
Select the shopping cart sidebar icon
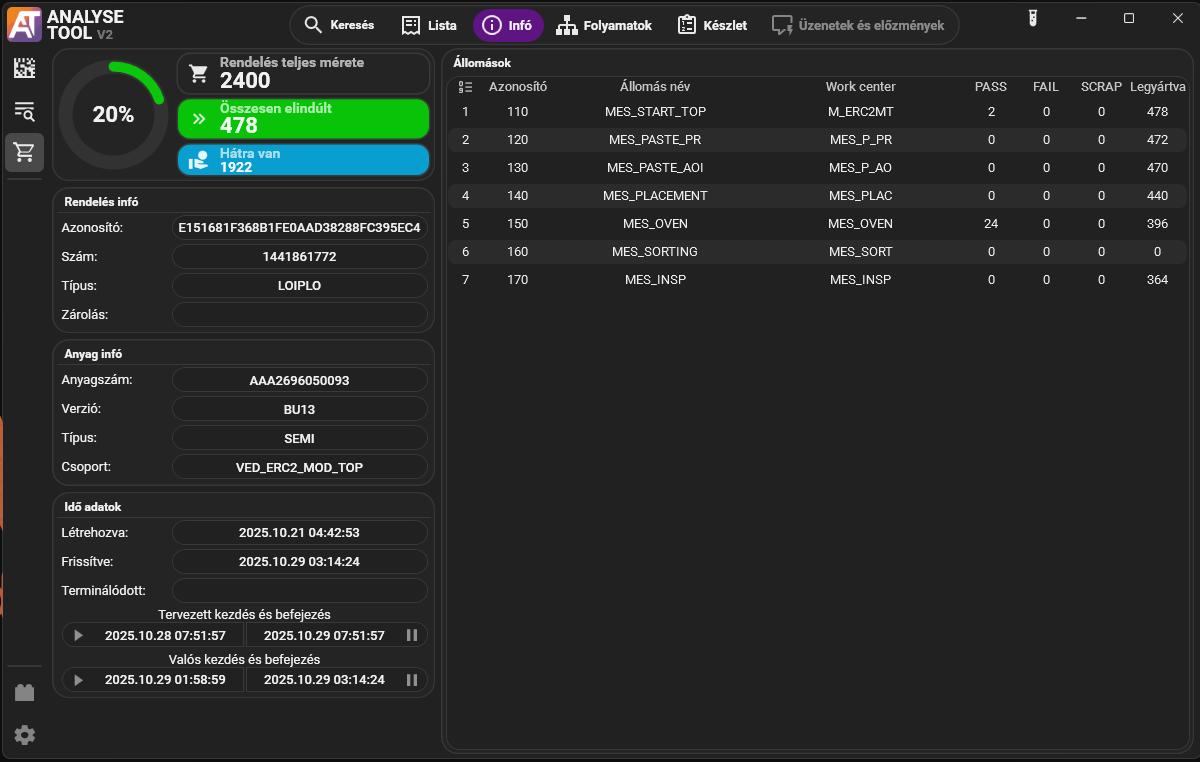pos(24,153)
